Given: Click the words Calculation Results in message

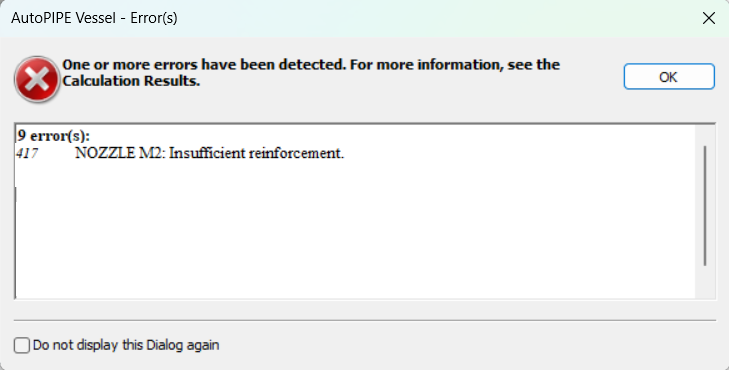Looking at the screenshot, I should pyautogui.click(x=131, y=81).
